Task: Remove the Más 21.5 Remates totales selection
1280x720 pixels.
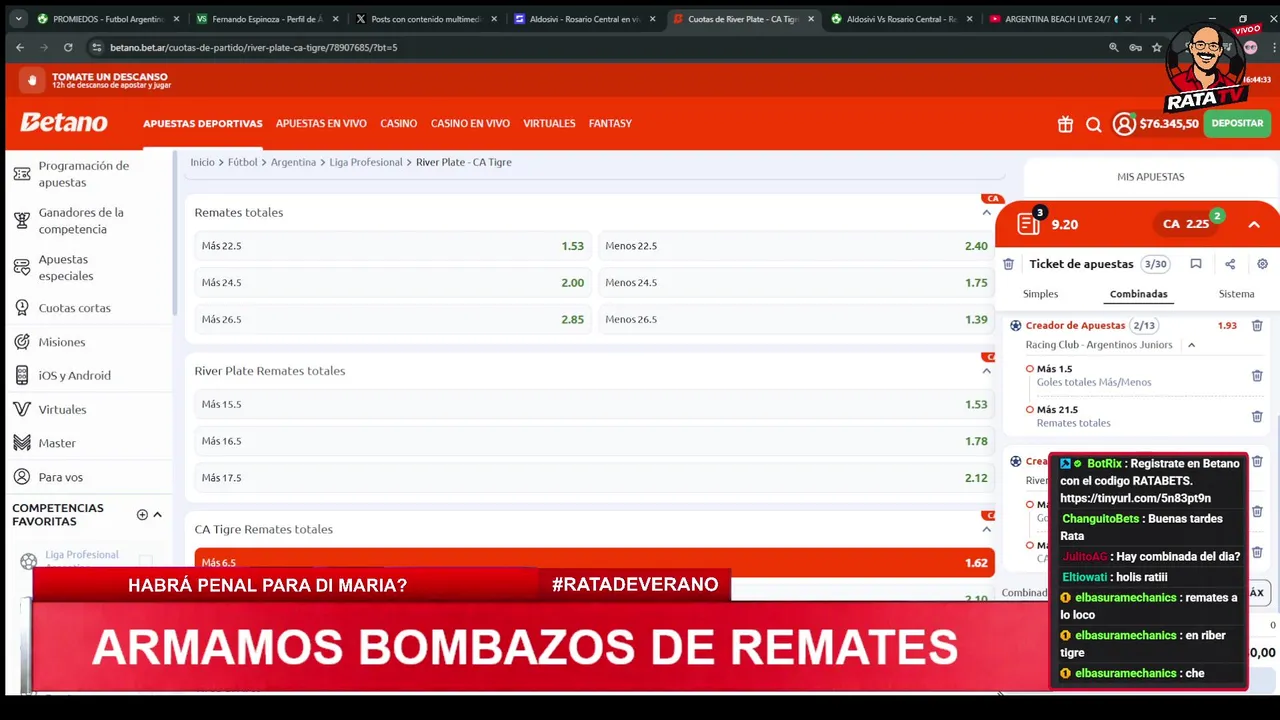Action: pyautogui.click(x=1257, y=416)
